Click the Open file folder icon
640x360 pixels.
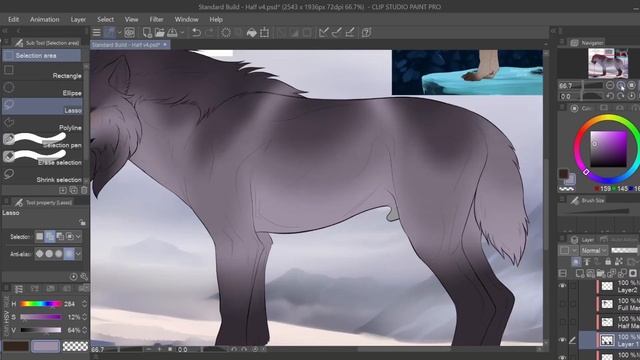tap(160, 33)
